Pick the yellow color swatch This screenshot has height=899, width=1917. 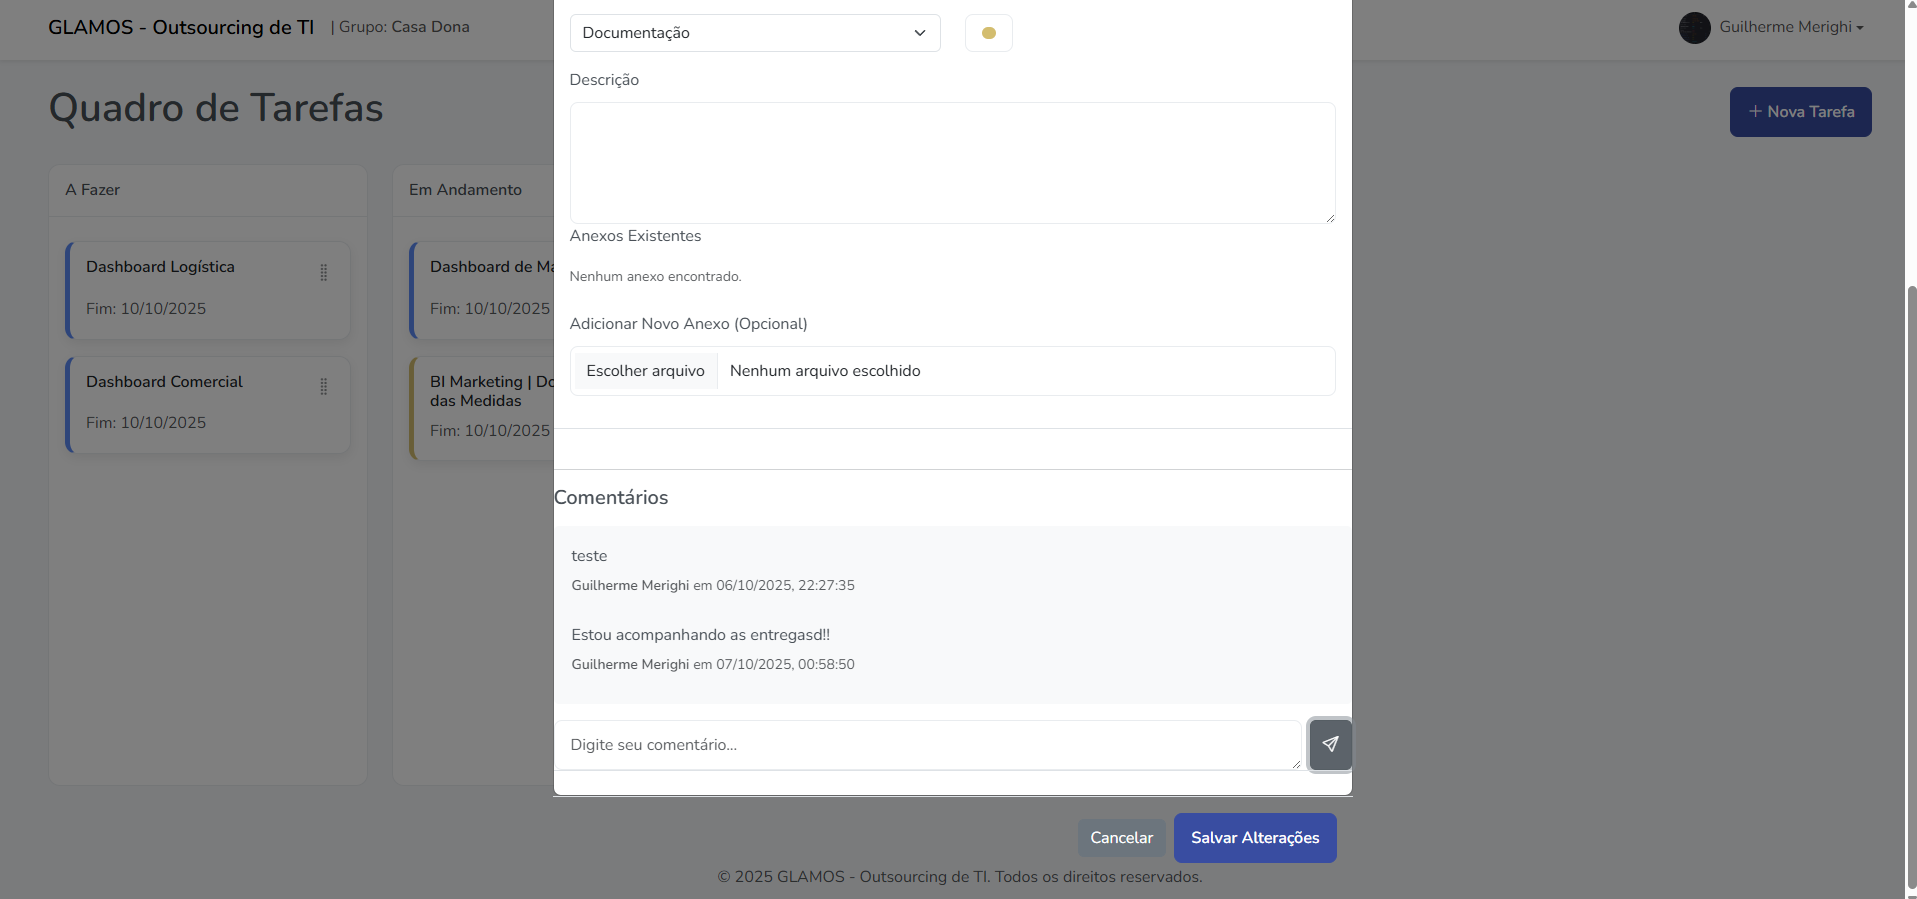tap(988, 33)
